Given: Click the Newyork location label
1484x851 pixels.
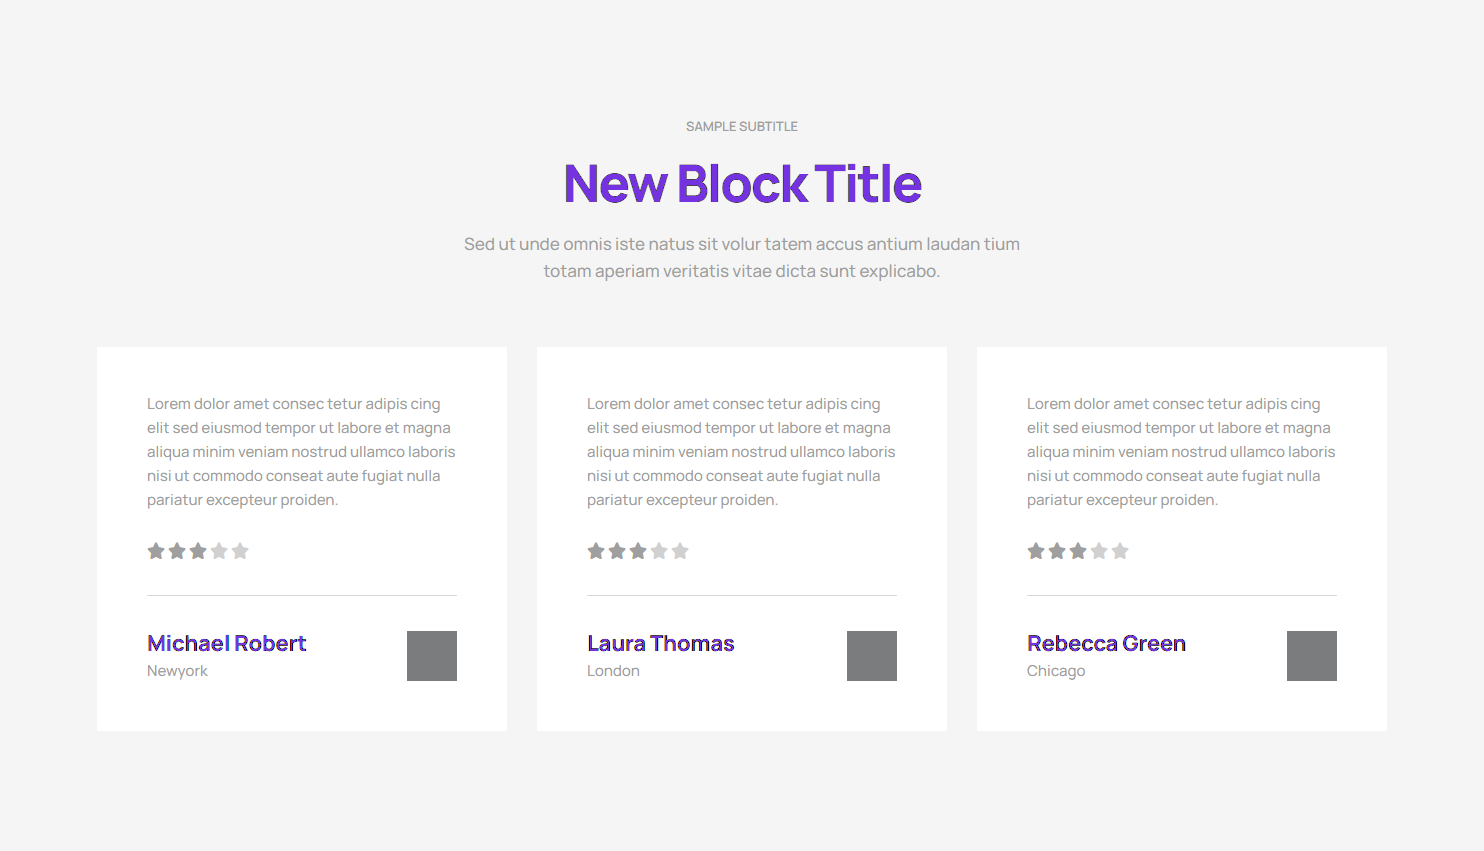Looking at the screenshot, I should click(177, 671).
